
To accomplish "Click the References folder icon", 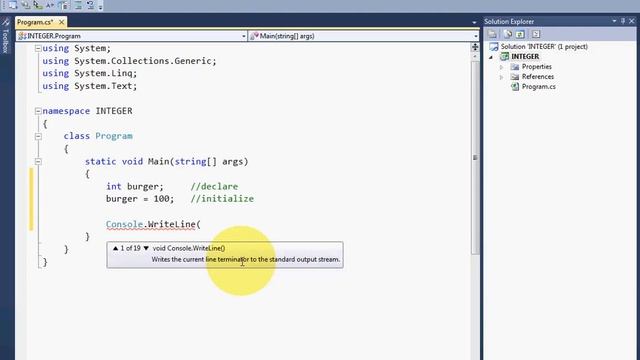I will pyautogui.click(x=515, y=77).
